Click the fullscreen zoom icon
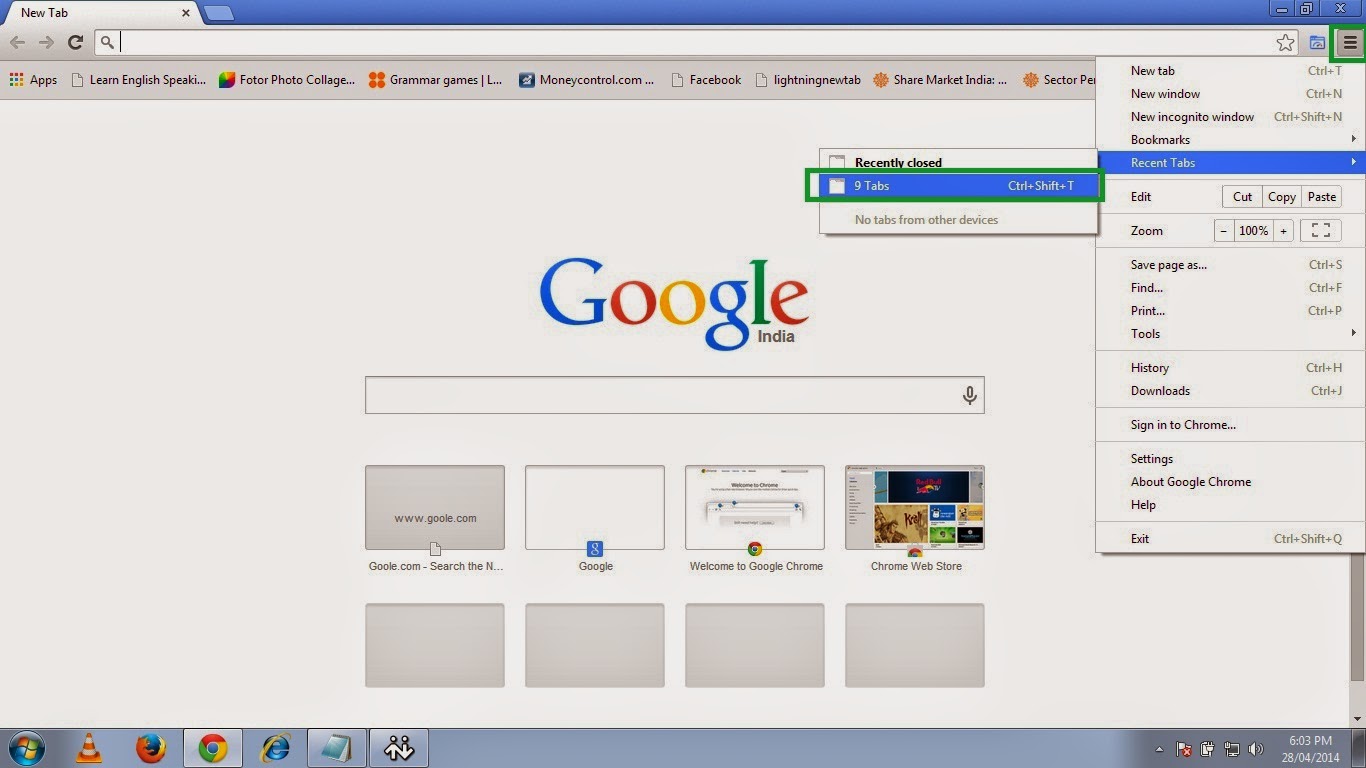1366x768 pixels. point(1320,230)
